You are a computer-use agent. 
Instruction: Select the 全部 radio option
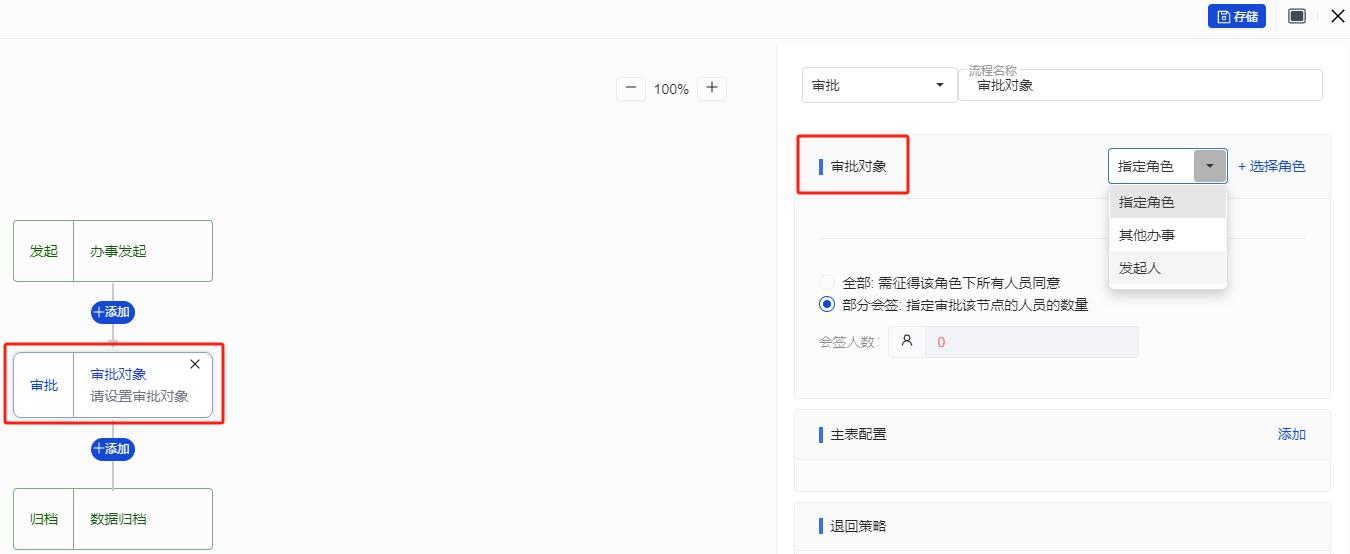[827, 283]
